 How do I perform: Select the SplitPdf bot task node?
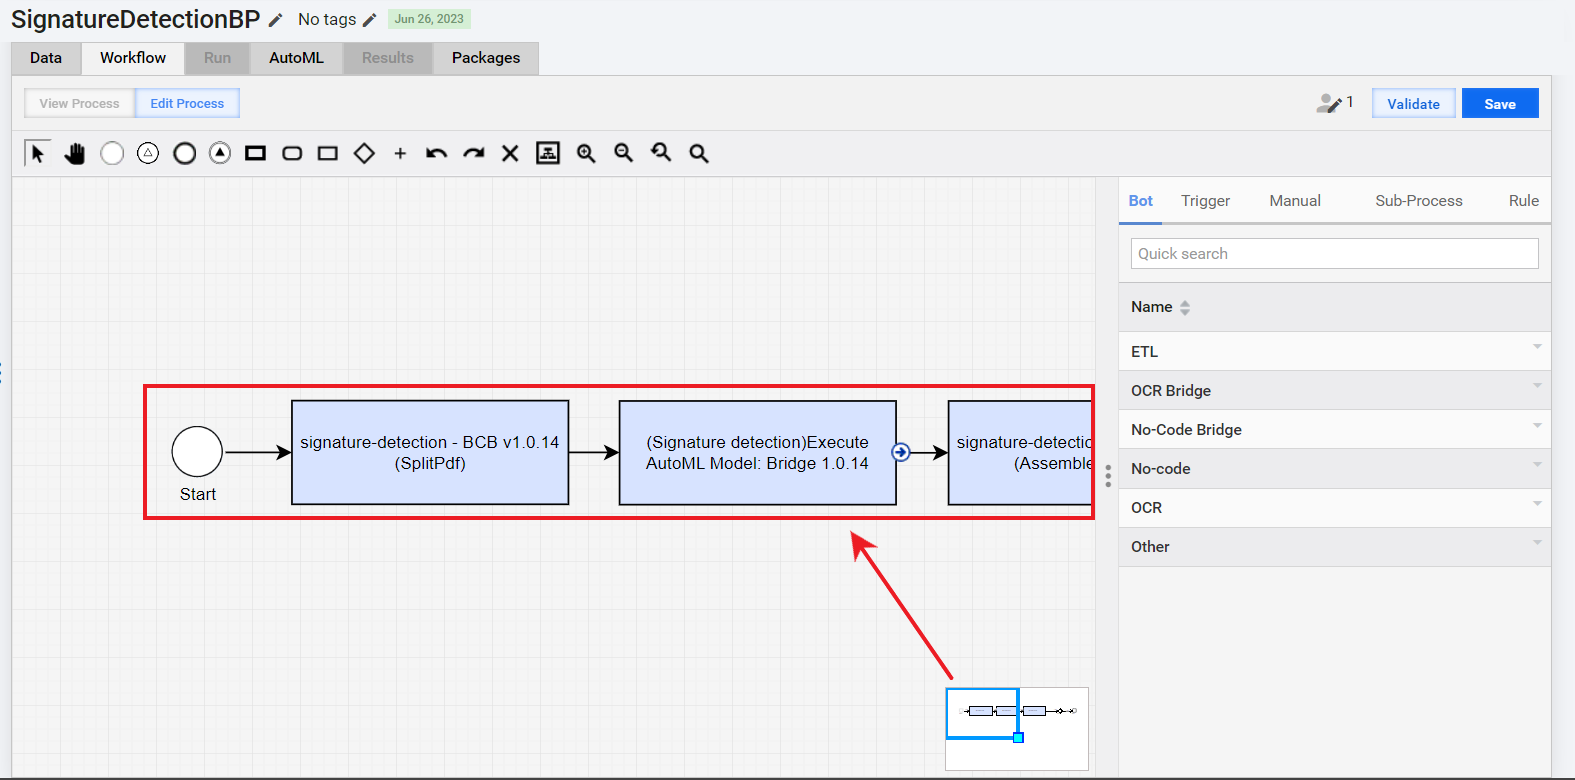point(430,453)
